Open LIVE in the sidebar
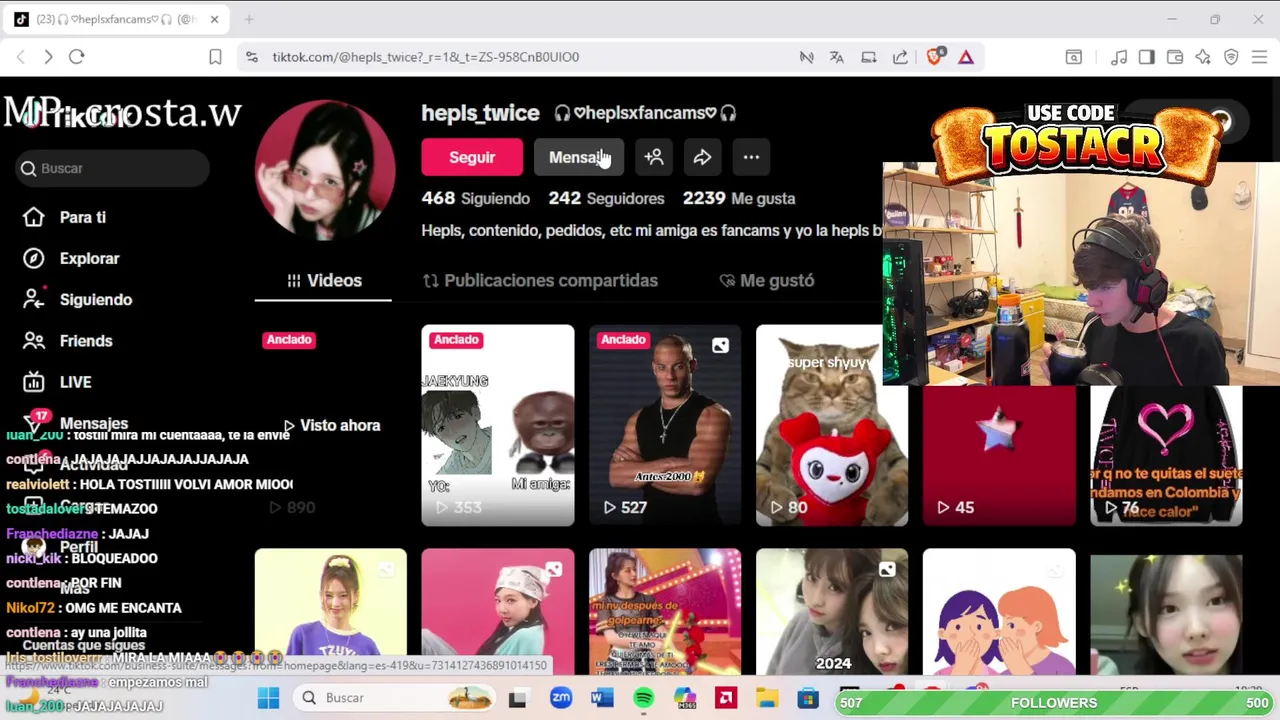The image size is (1280, 720). 75,382
